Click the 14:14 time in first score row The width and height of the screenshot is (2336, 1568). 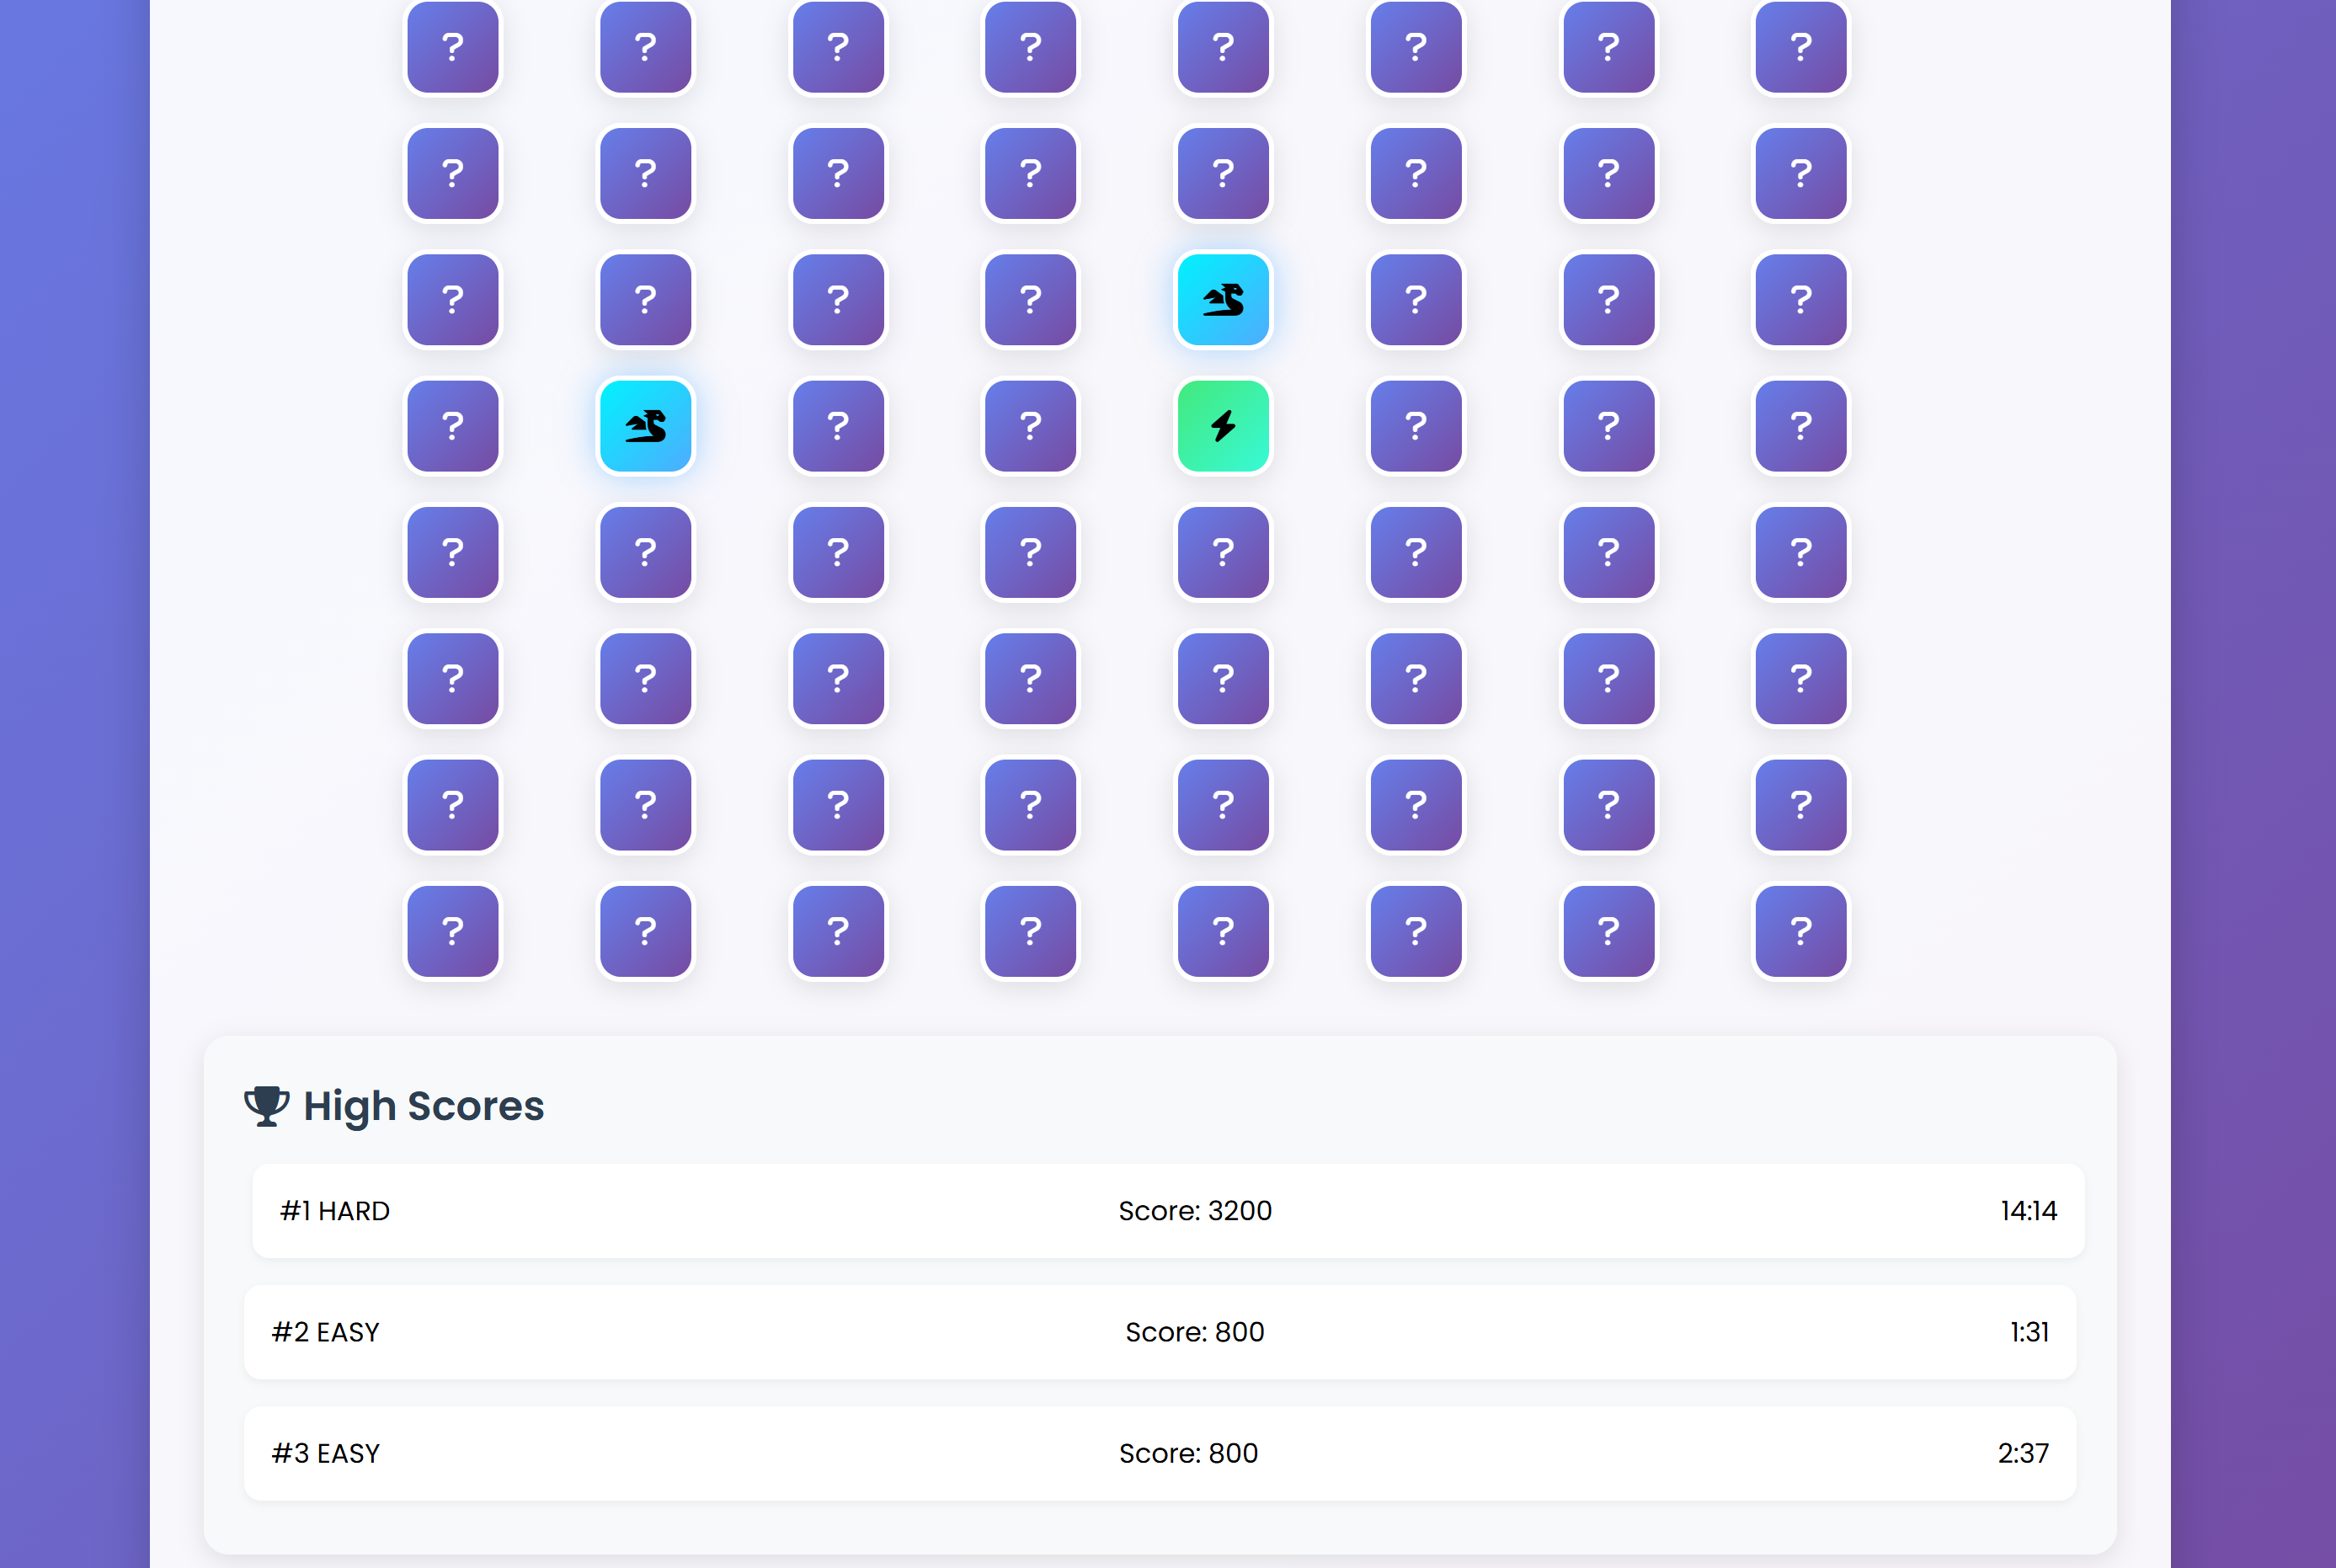point(2027,1211)
